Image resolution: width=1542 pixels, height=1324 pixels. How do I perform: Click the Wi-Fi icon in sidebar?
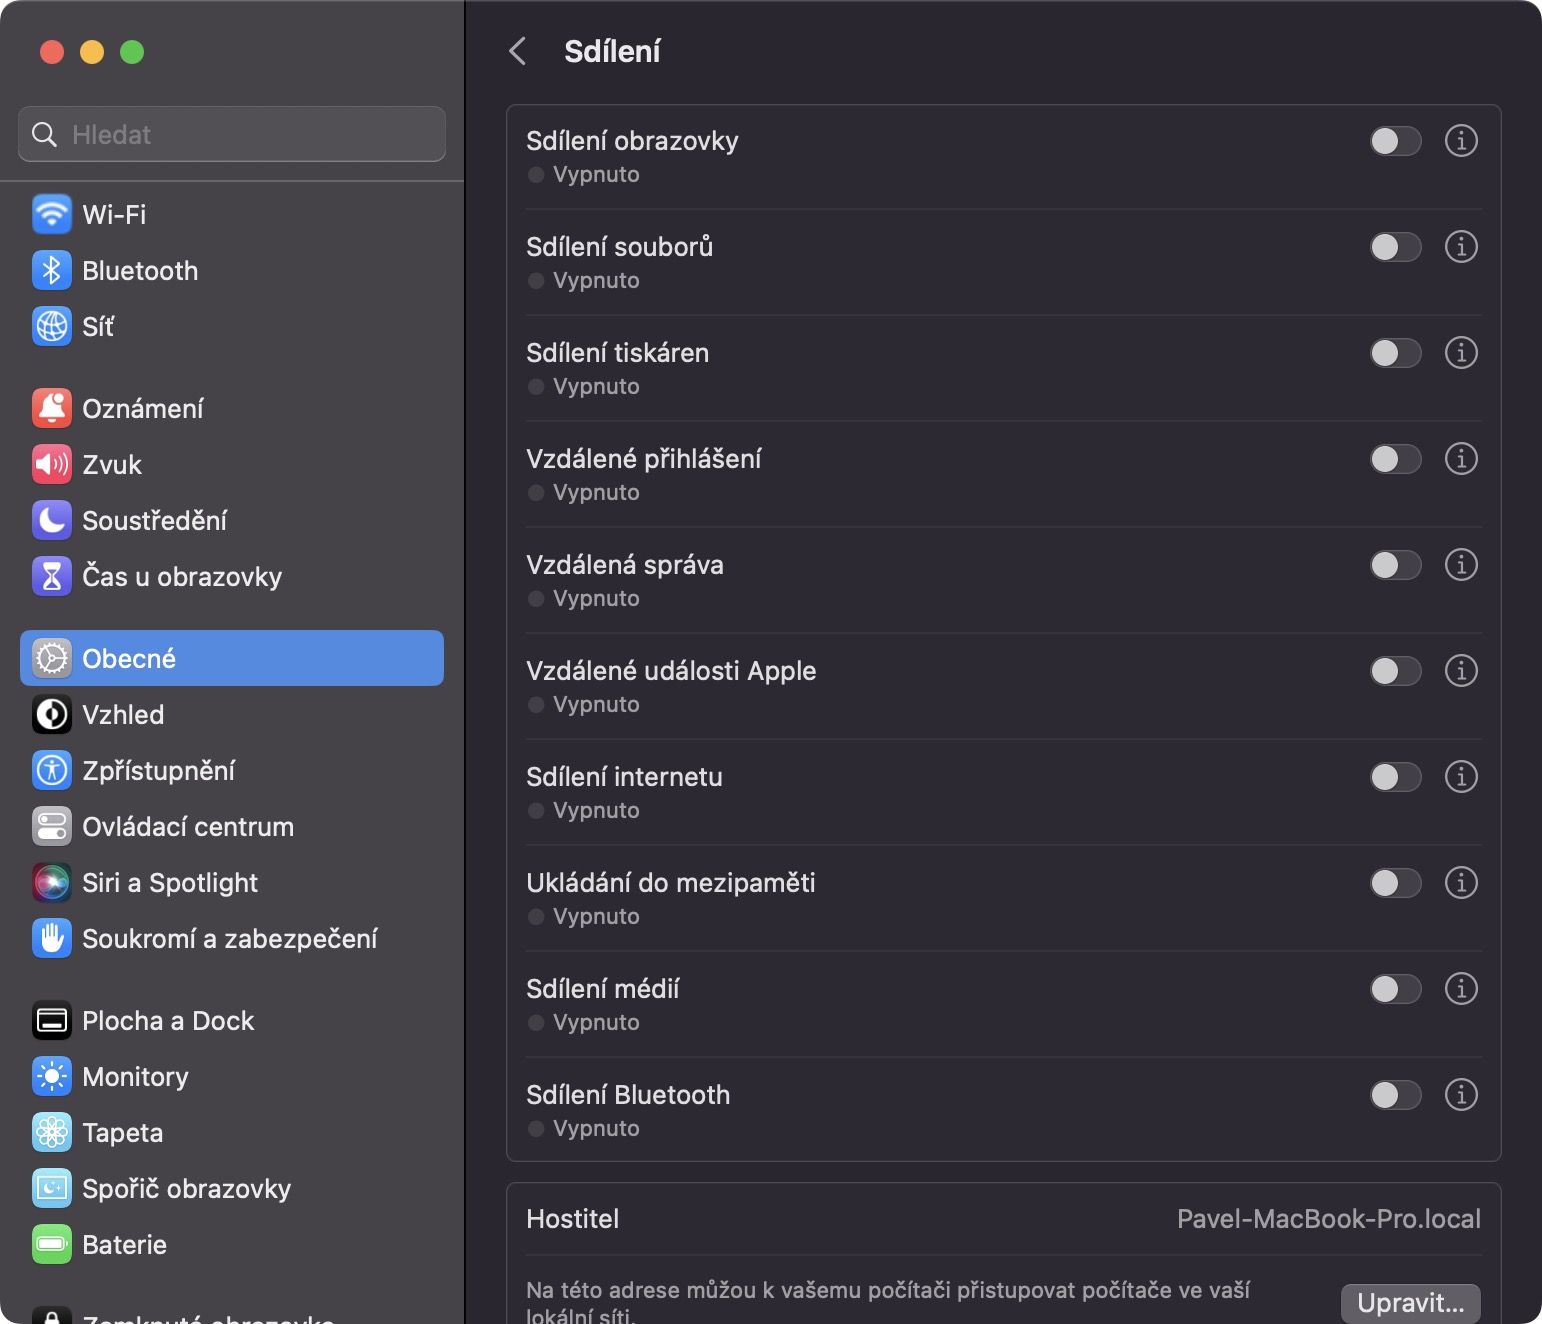[x=52, y=214]
